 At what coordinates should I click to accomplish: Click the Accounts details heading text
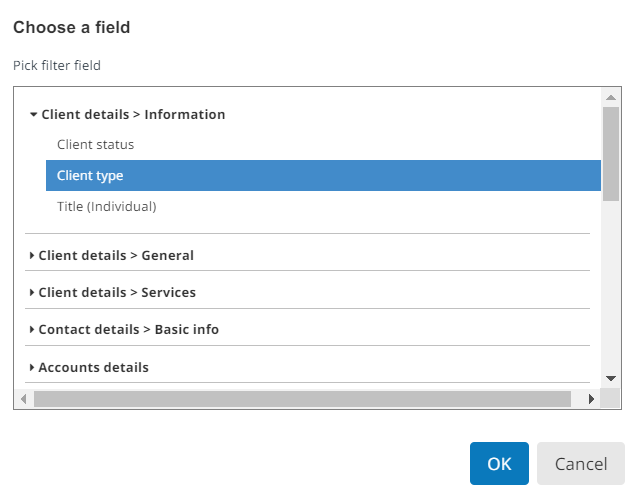[93, 368]
